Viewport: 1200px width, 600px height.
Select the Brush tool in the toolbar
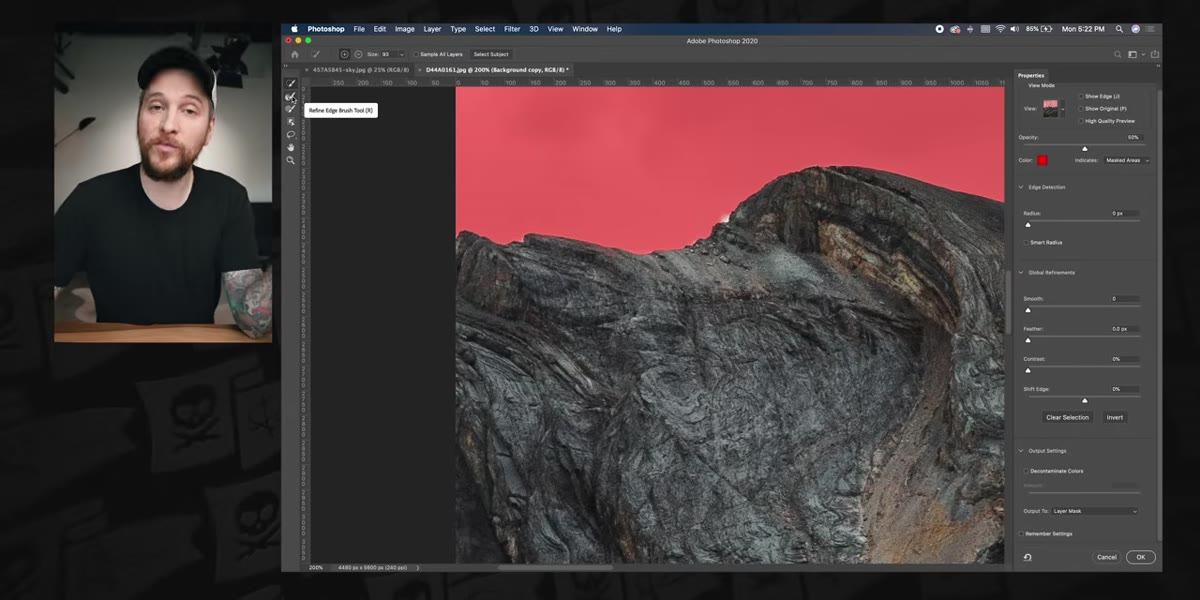tap(291, 109)
